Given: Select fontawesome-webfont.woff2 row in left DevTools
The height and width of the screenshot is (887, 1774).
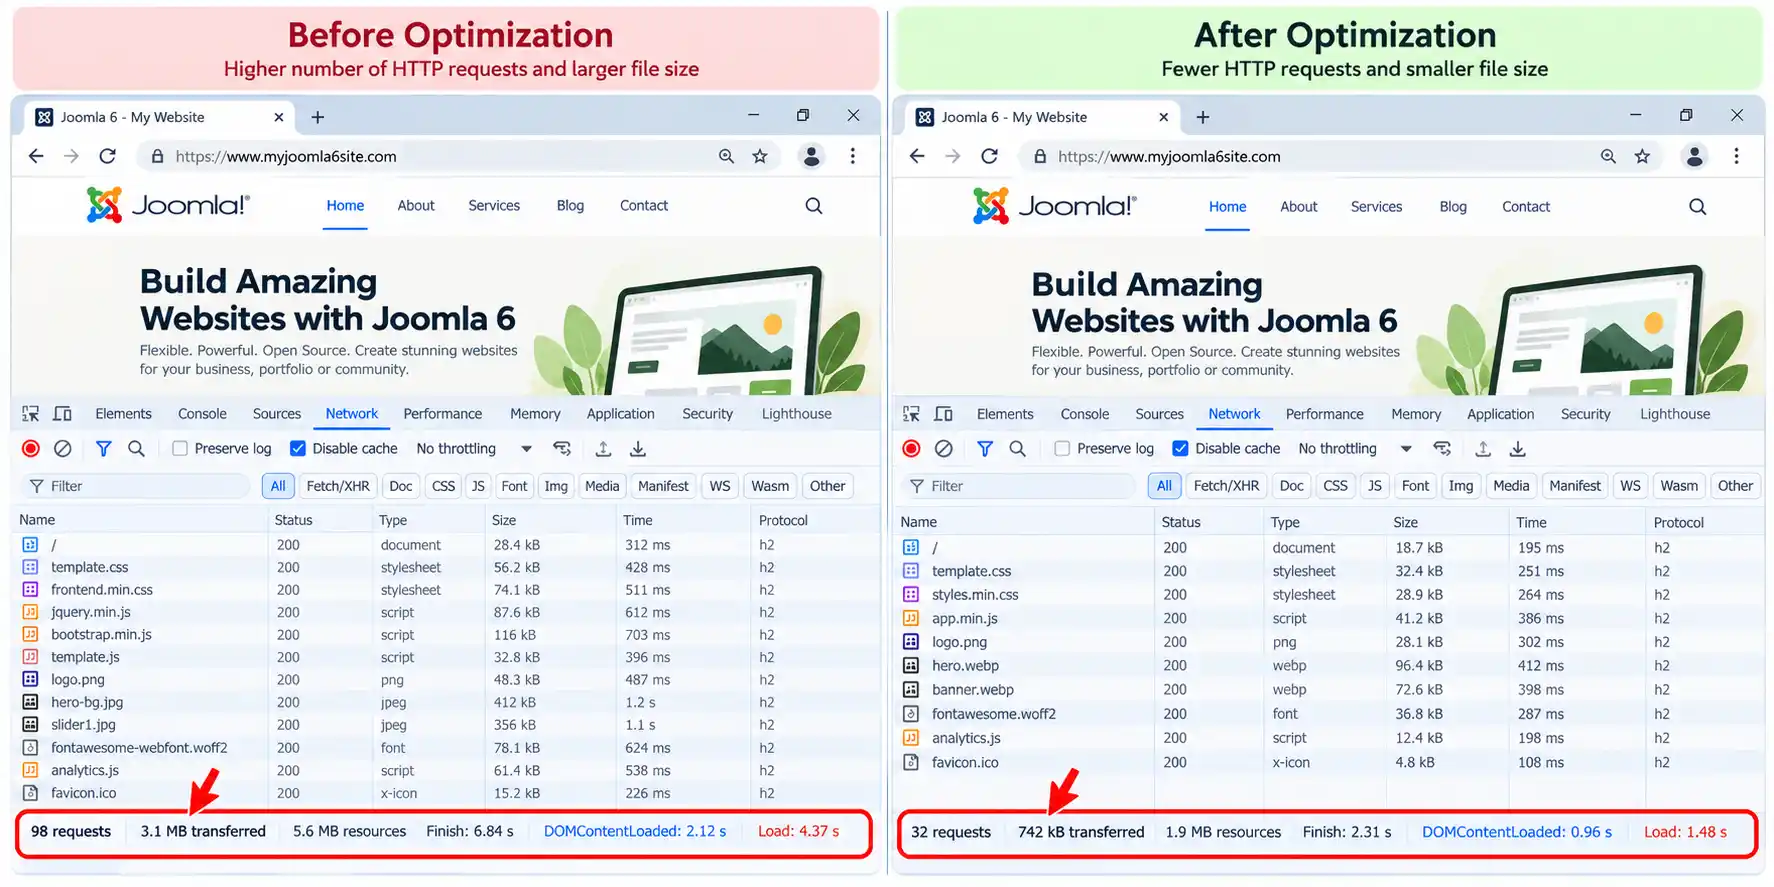Looking at the screenshot, I should pyautogui.click(x=445, y=747).
